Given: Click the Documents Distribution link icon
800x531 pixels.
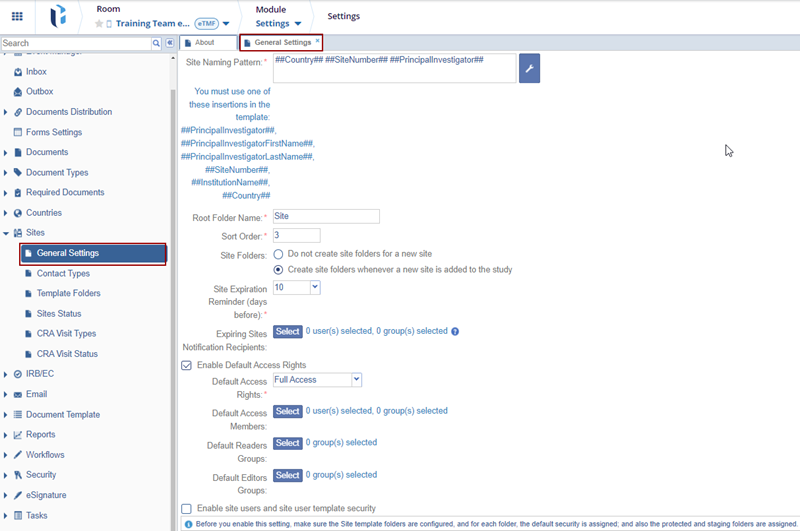Looking at the screenshot, I should click(x=18, y=112).
